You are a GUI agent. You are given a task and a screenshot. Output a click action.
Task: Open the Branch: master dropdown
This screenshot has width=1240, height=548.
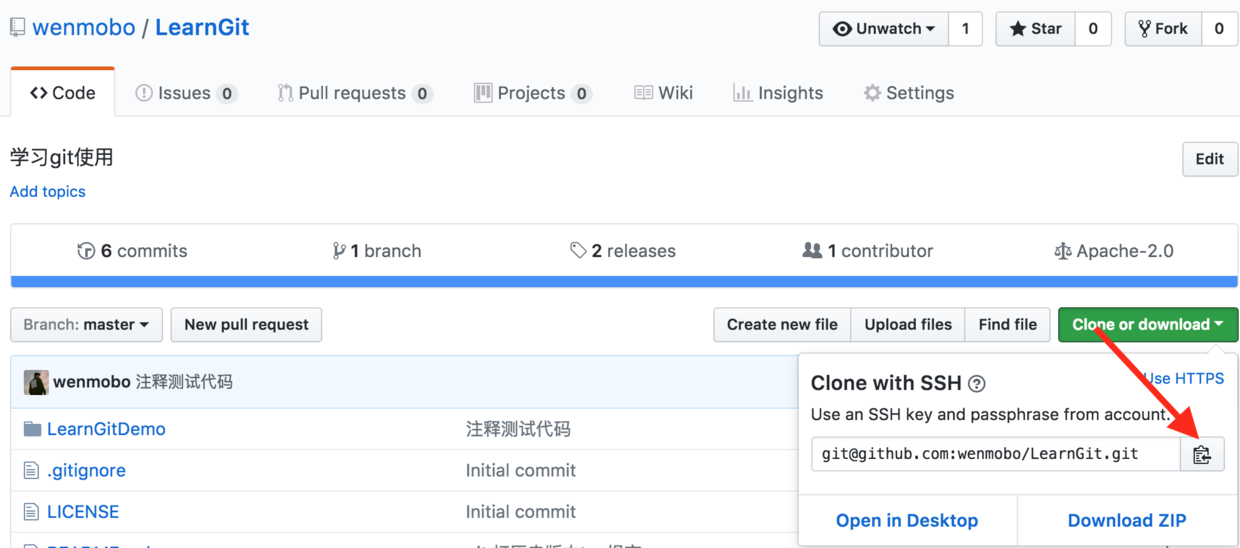coord(86,324)
